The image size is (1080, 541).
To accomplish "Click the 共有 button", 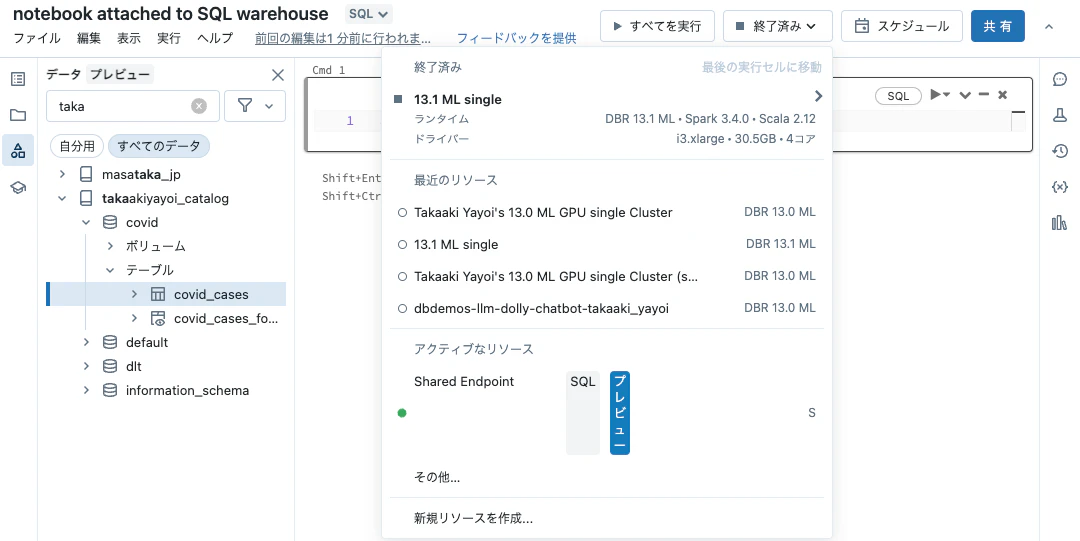I will [997, 26].
